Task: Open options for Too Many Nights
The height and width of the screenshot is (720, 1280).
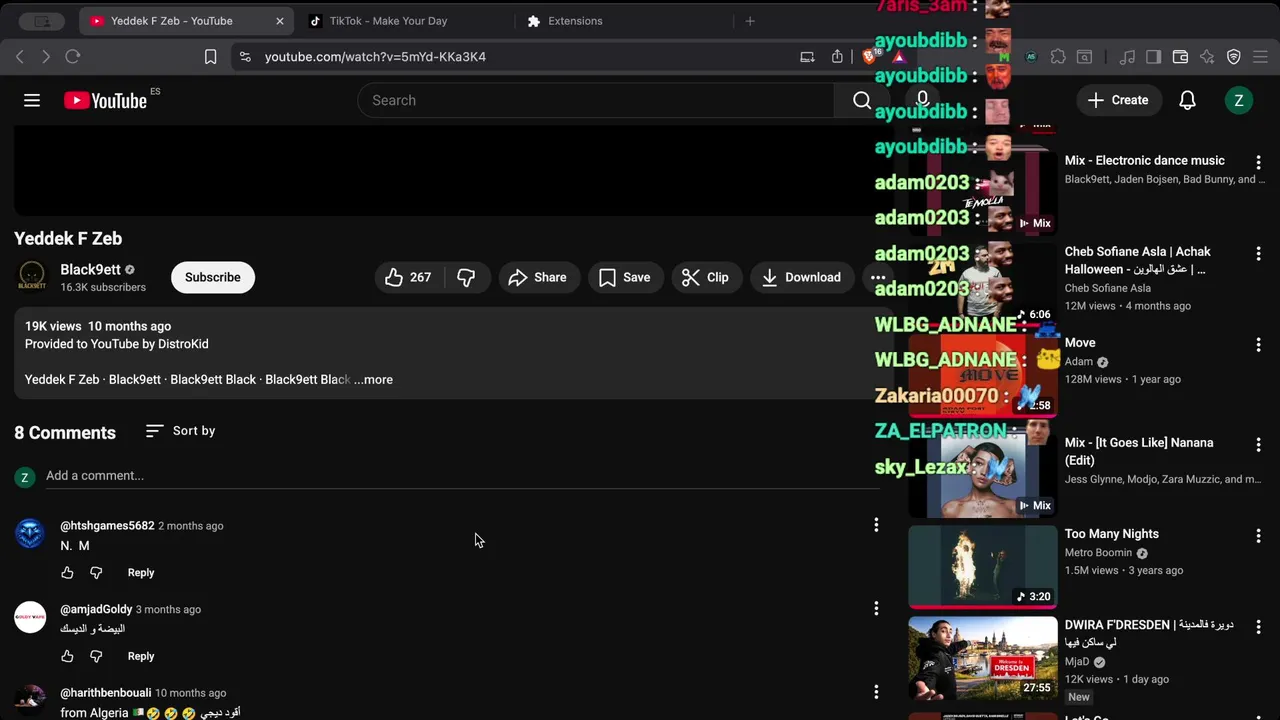Action: 1258,535
